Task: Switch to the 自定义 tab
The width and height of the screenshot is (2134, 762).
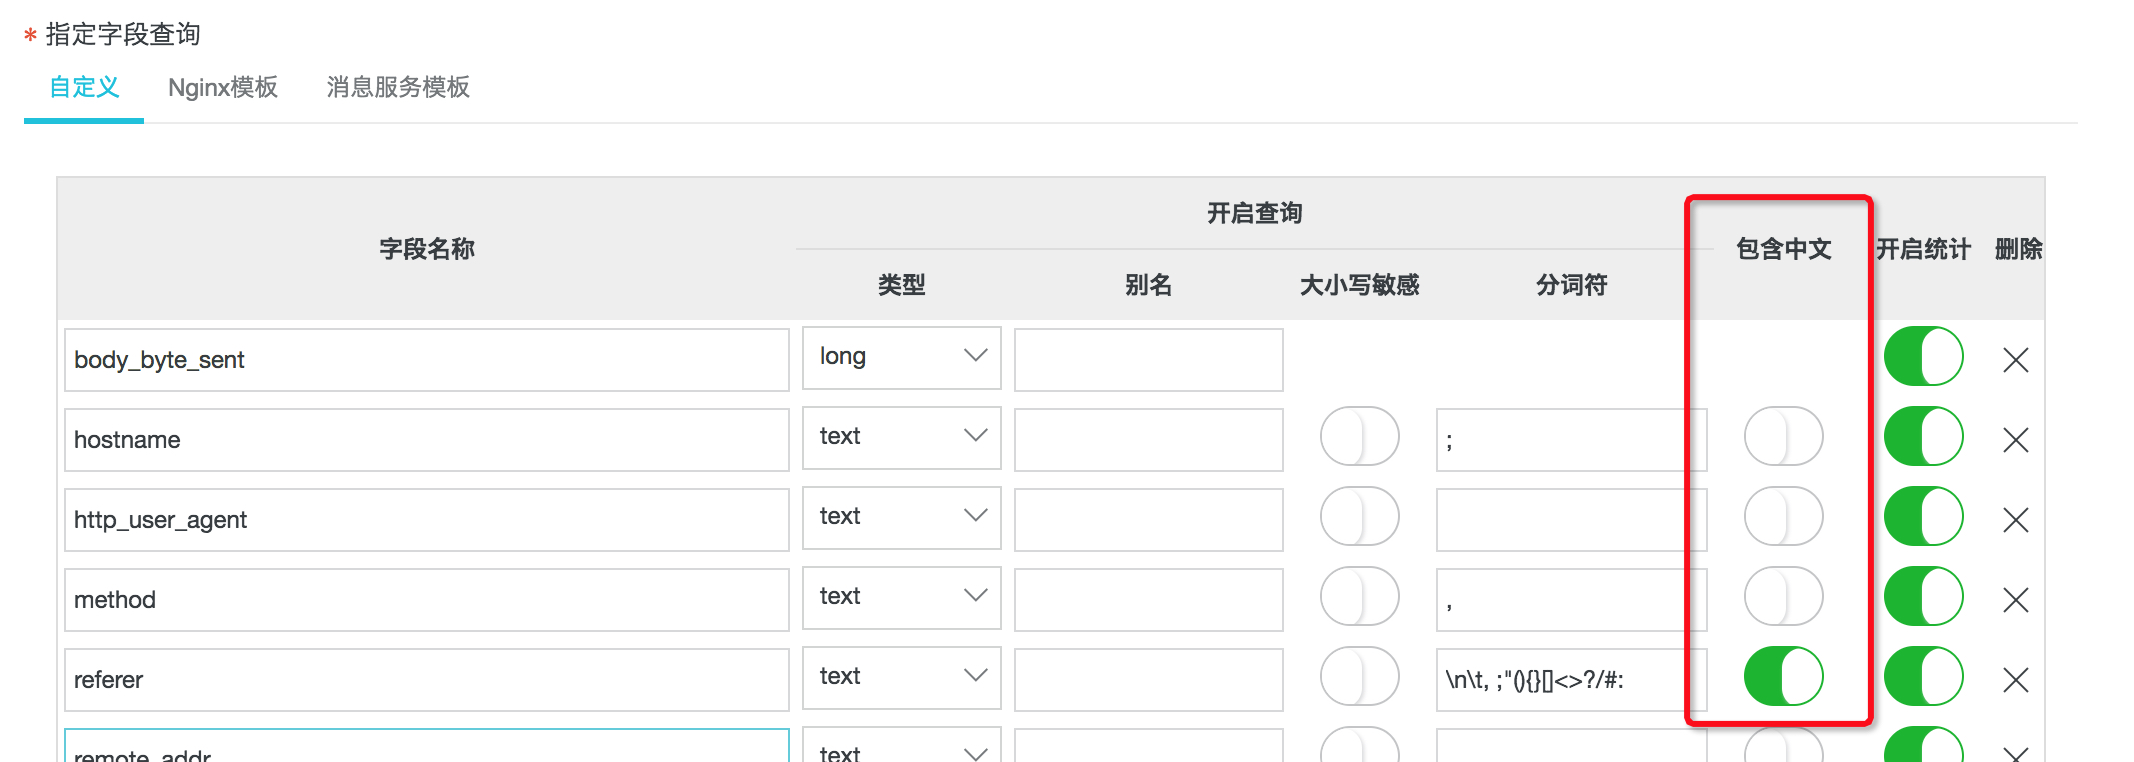Action: [x=84, y=87]
